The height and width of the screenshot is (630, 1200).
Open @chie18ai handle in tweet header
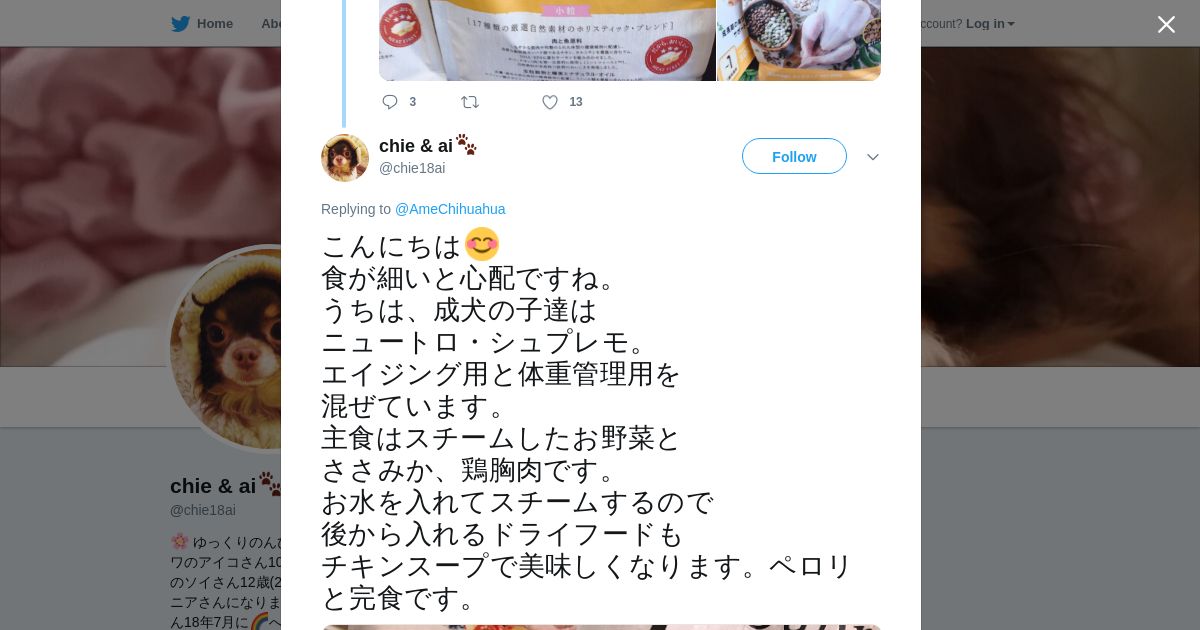[x=412, y=168]
